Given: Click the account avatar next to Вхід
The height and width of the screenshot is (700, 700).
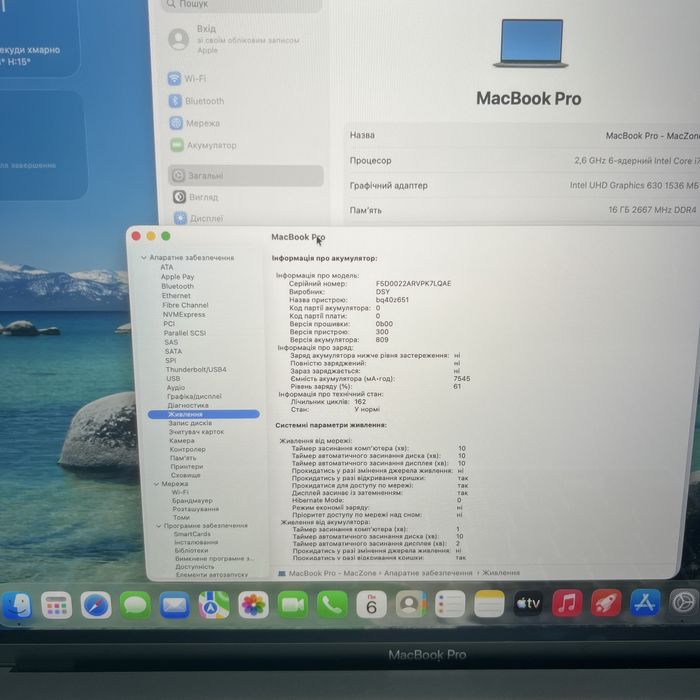Looking at the screenshot, I should (x=179, y=39).
